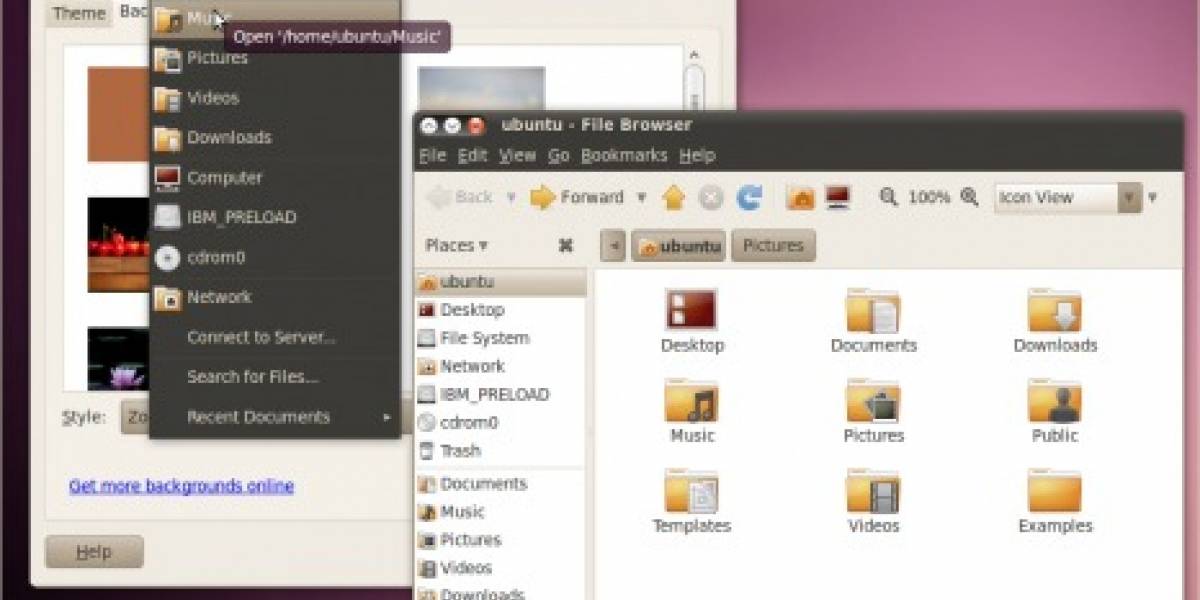The width and height of the screenshot is (1200, 600).
Task: Open the Help menu in File Browser
Action: pos(697,155)
